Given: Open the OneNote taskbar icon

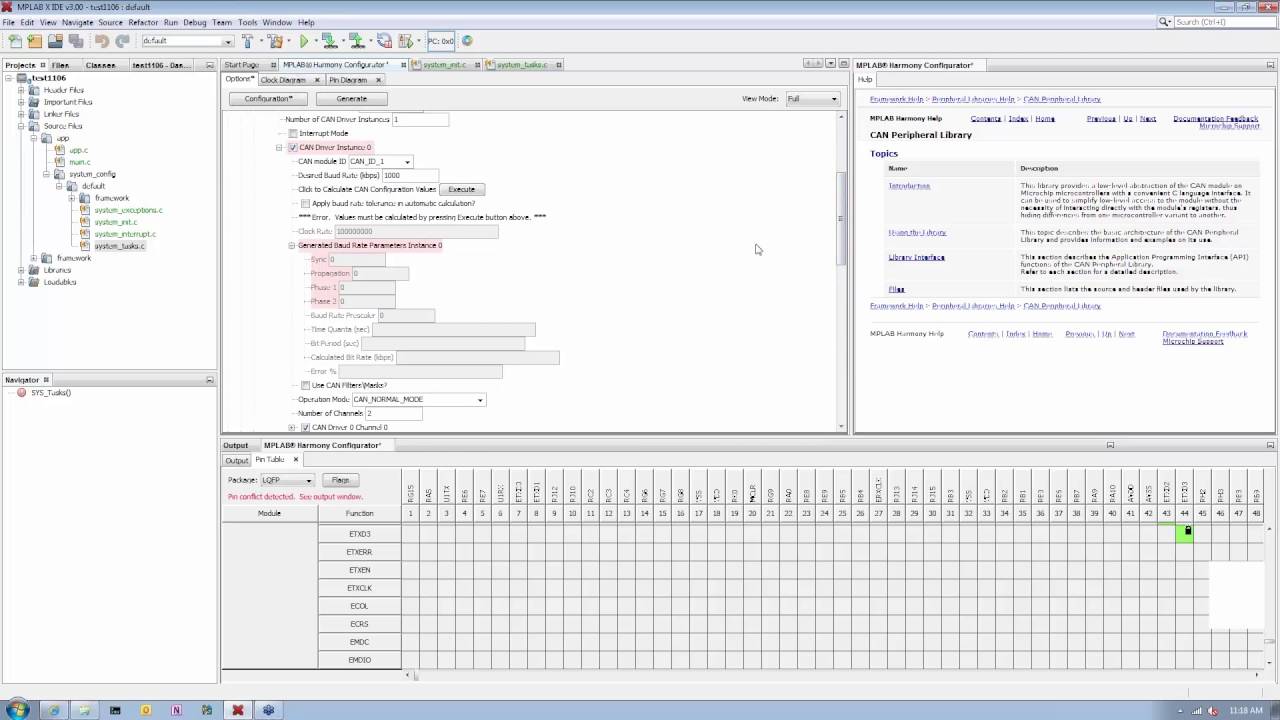Looking at the screenshot, I should pyautogui.click(x=176, y=710).
